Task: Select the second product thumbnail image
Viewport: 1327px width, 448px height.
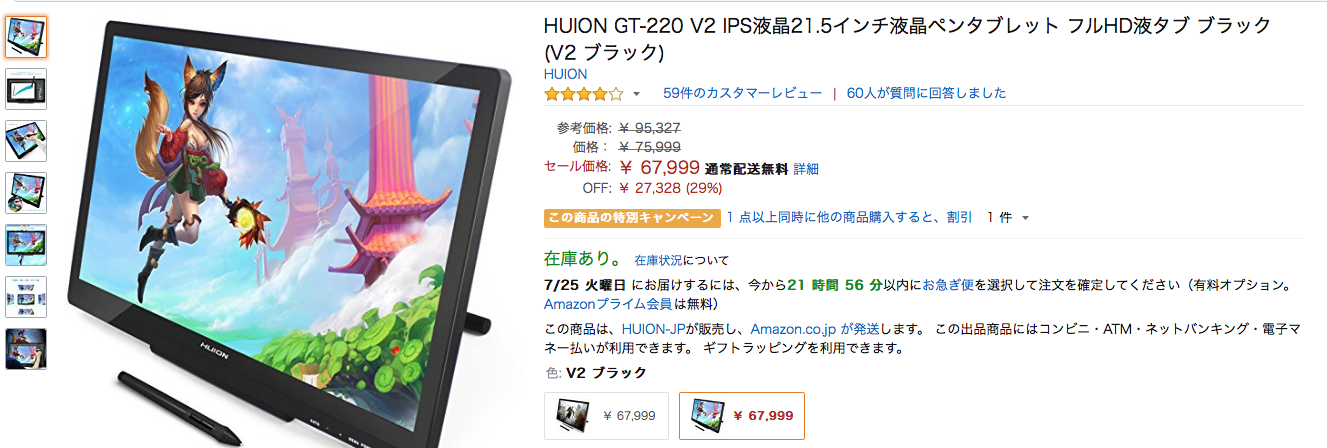Action: pos(26,89)
